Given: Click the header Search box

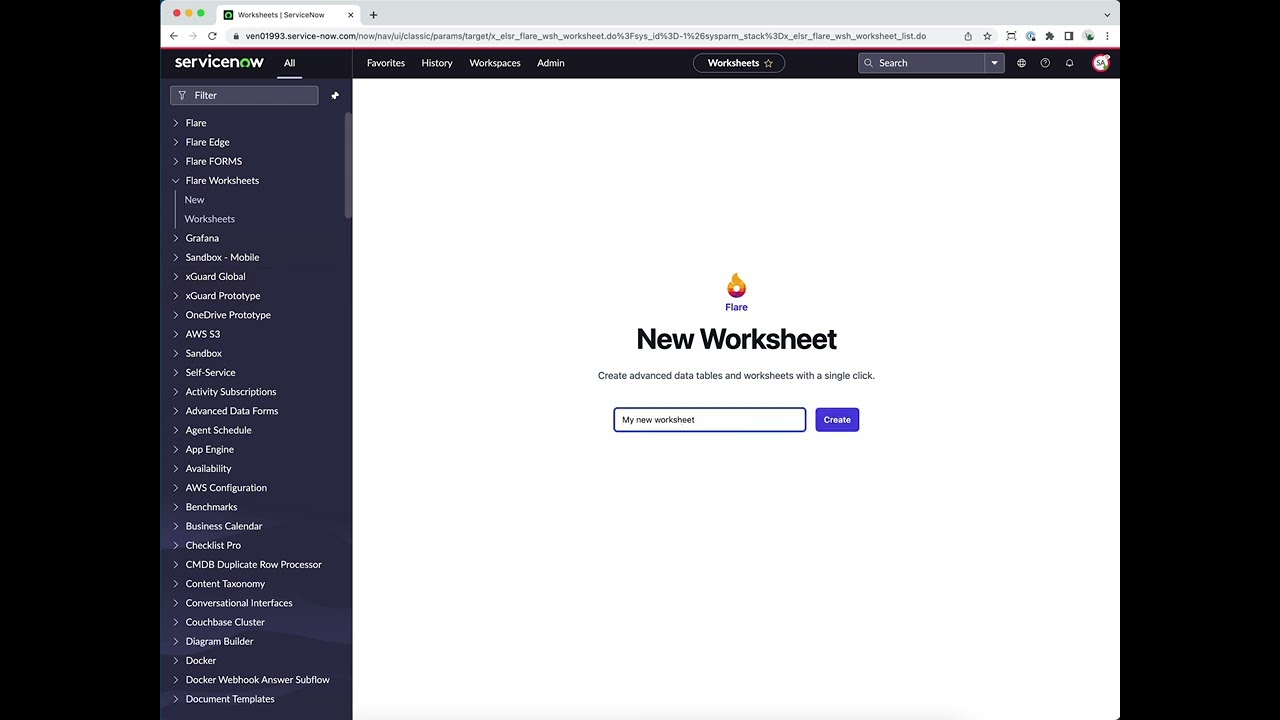Looking at the screenshot, I should [921, 63].
